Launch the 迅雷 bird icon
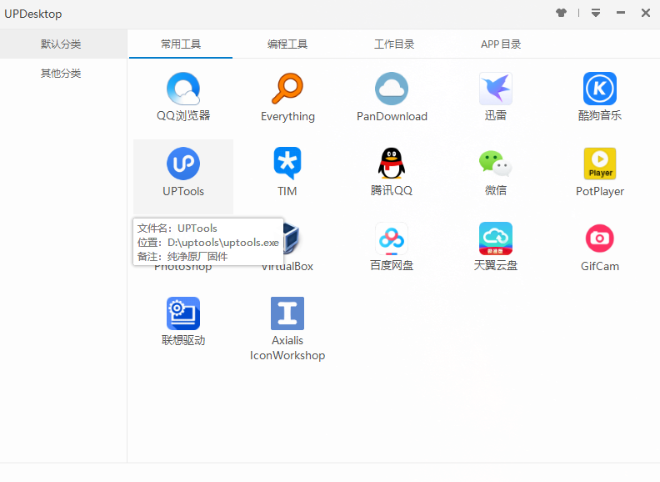Viewport: 660px width, 482px height. 496,88
